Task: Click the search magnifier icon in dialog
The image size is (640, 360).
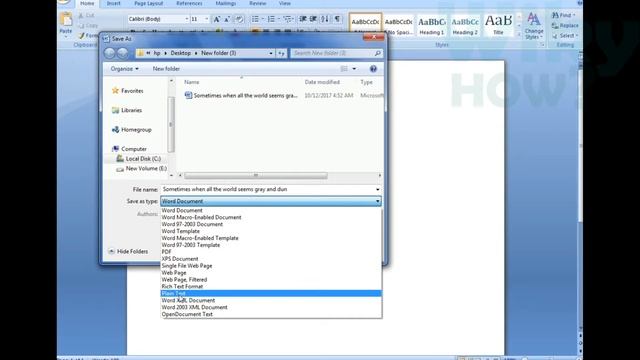Action: [378, 53]
